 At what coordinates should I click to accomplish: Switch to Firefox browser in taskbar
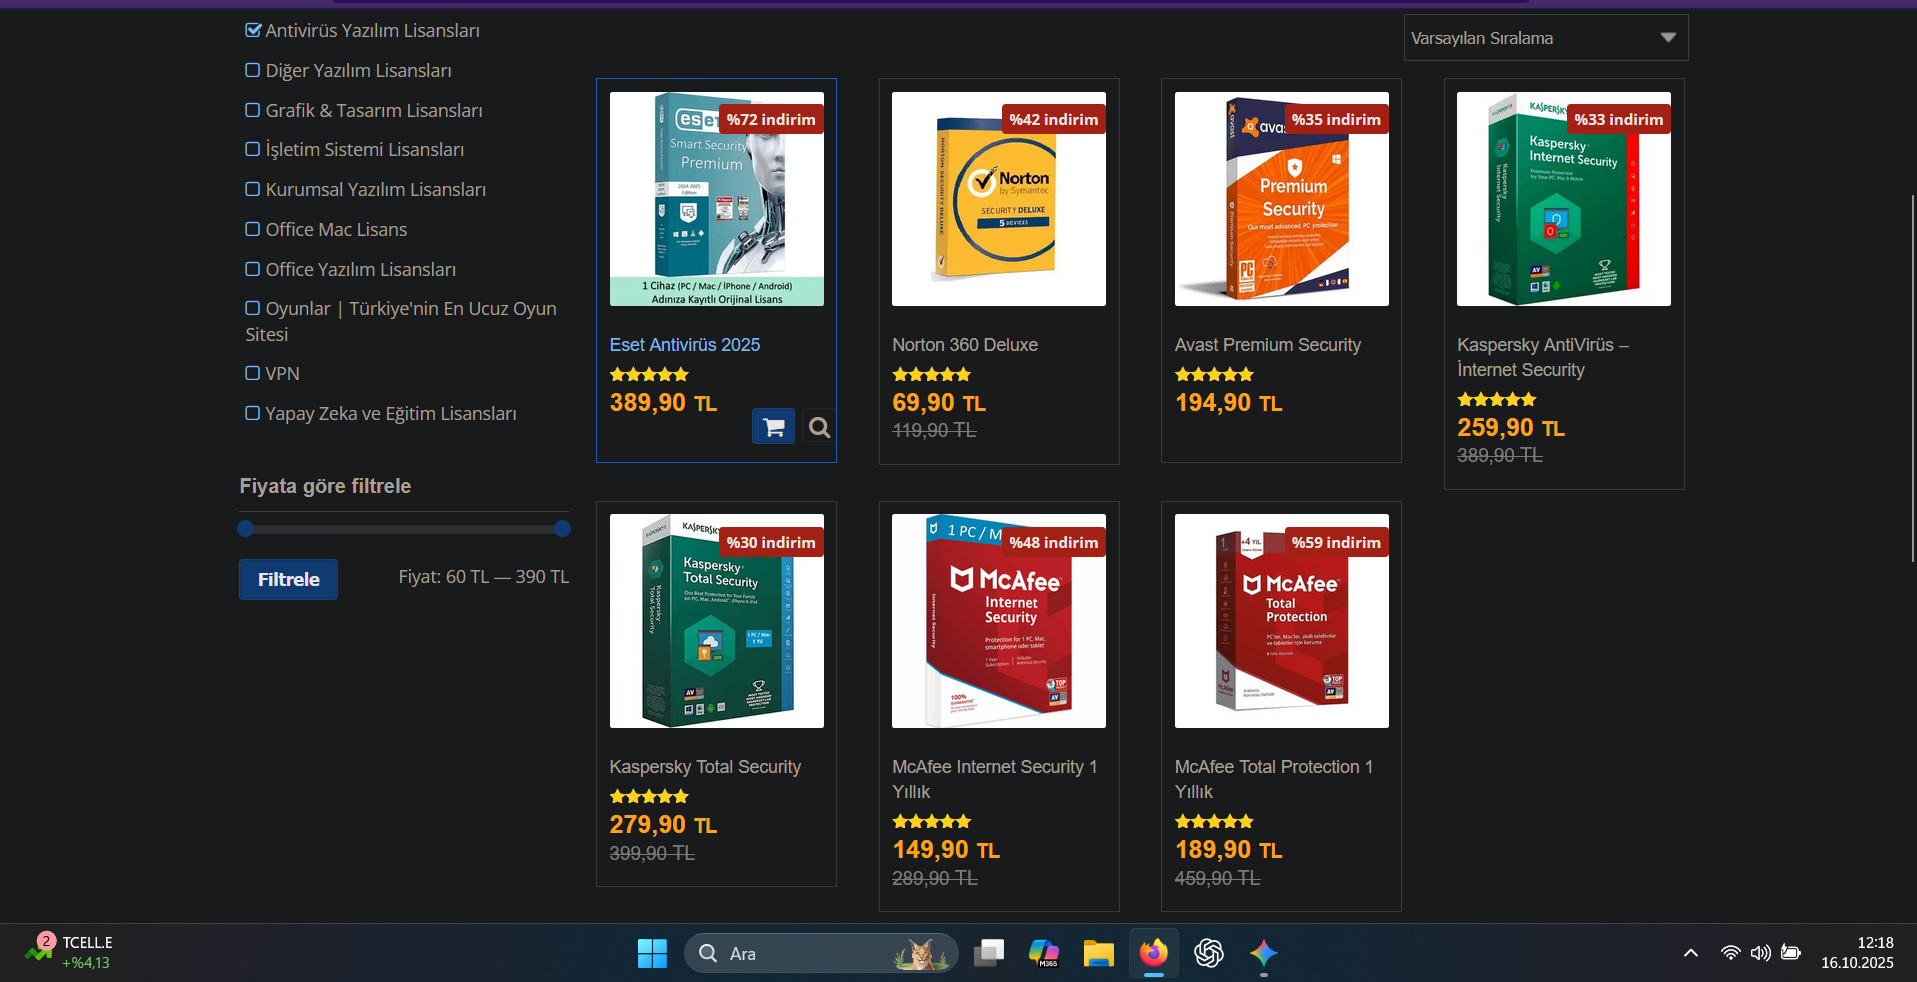[x=1153, y=953]
